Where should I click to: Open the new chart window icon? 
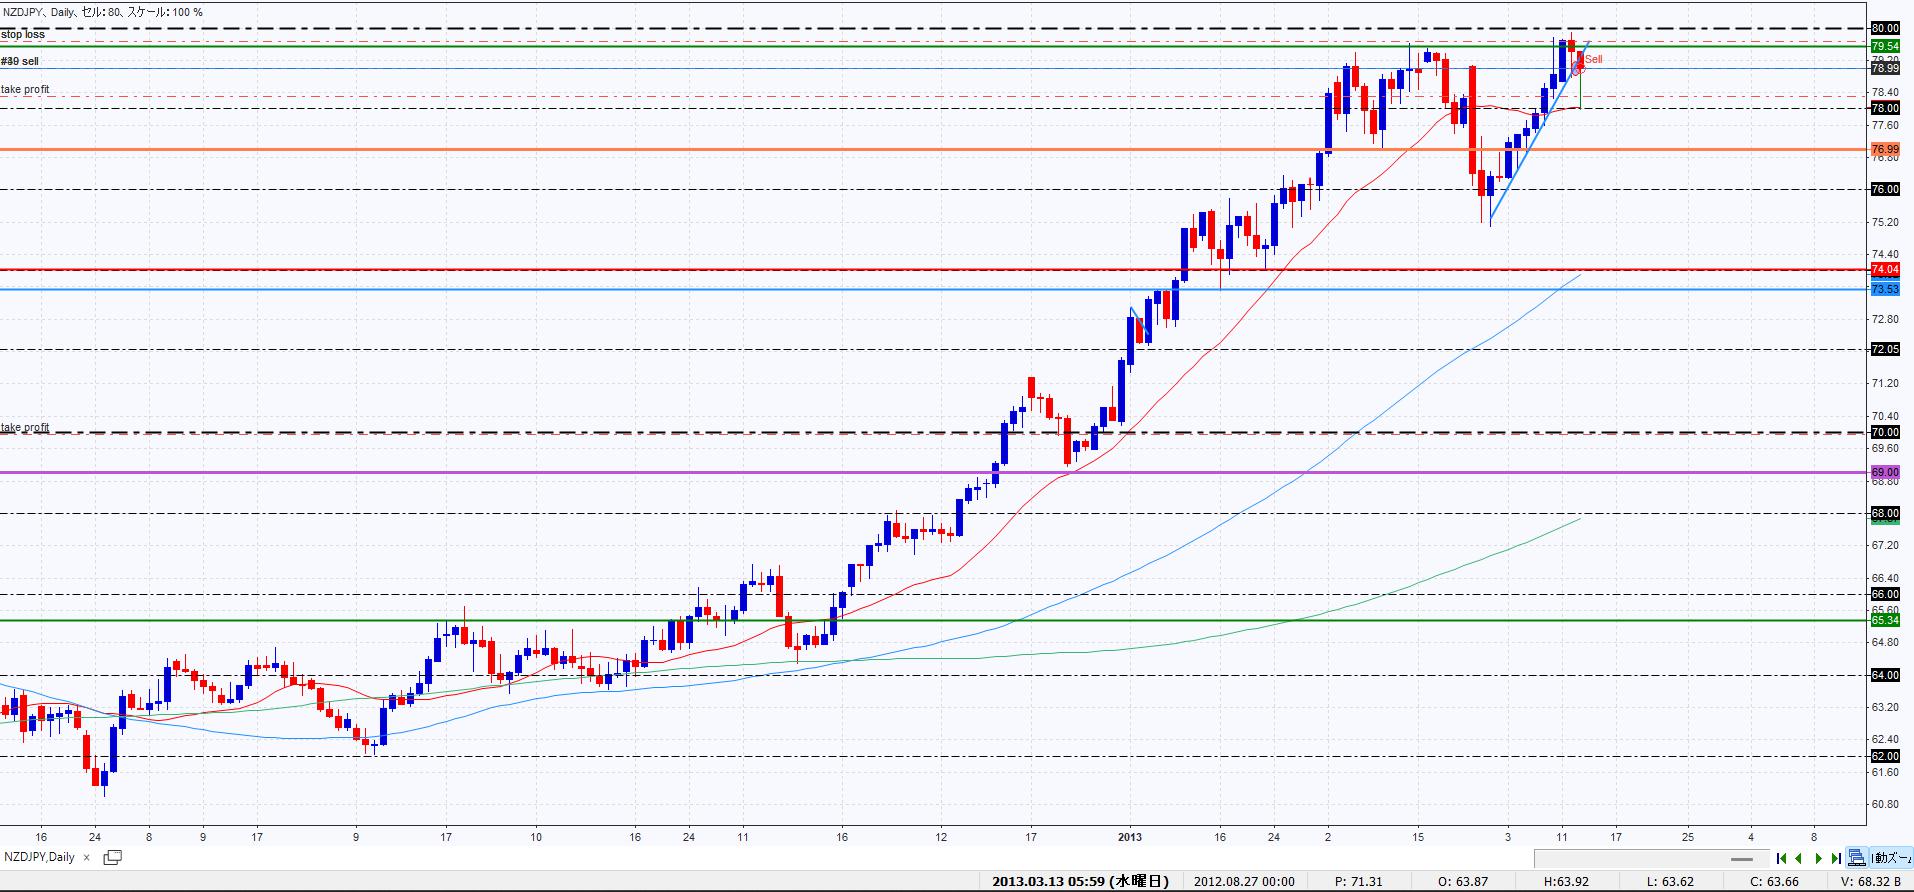[113, 857]
